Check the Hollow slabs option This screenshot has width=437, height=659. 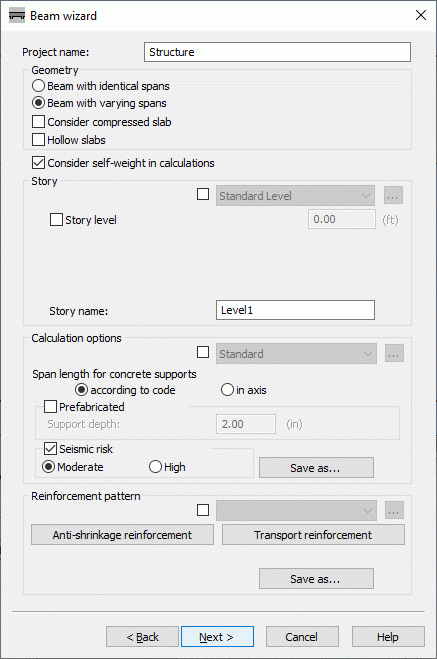pyautogui.click(x=69, y=140)
